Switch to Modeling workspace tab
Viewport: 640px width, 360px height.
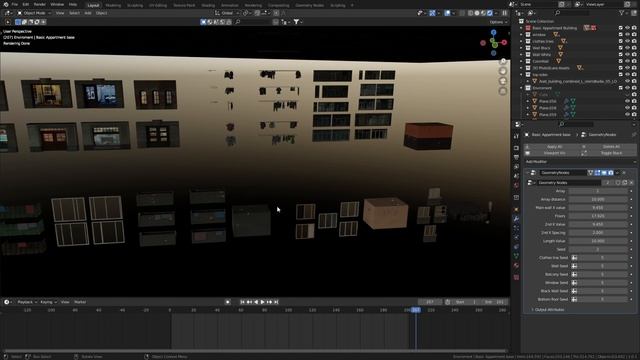pyautogui.click(x=113, y=5)
